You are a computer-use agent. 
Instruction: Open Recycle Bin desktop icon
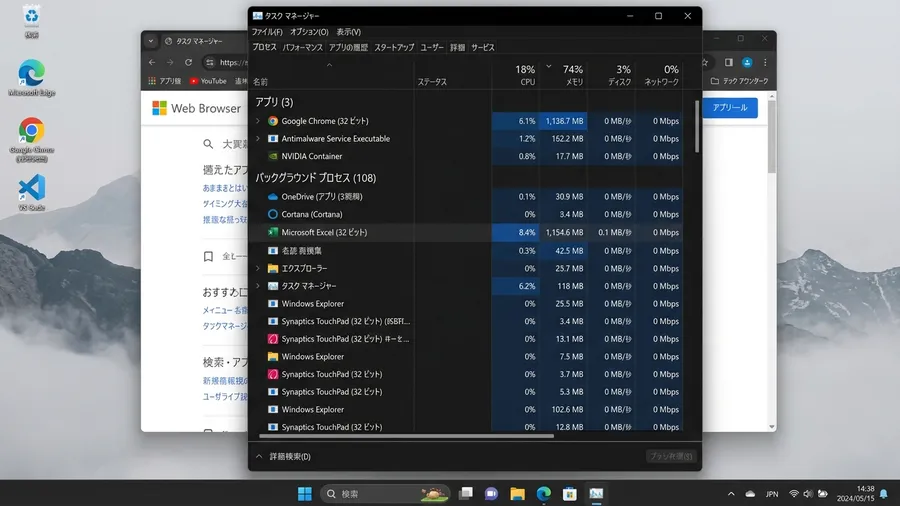pyautogui.click(x=32, y=20)
